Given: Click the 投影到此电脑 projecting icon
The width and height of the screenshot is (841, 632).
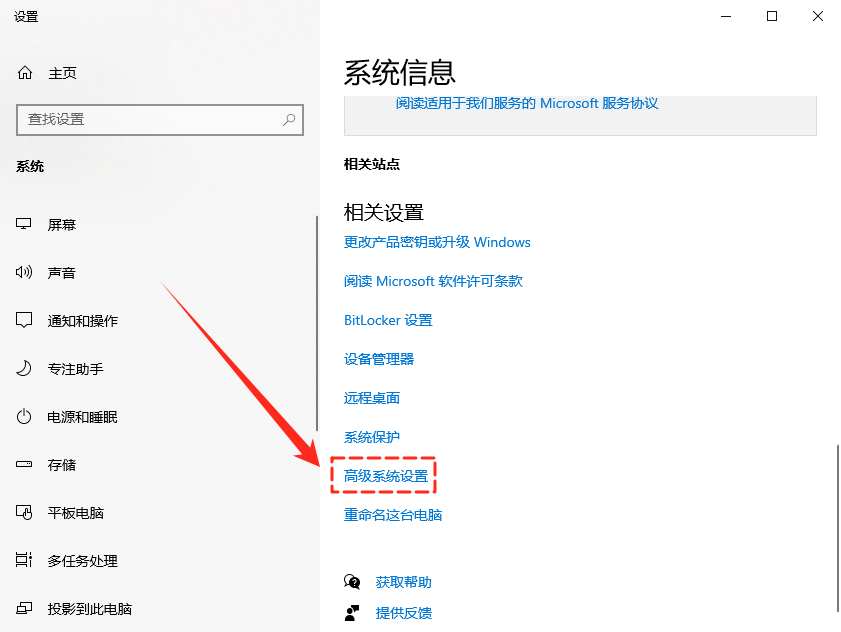Looking at the screenshot, I should point(24,608).
